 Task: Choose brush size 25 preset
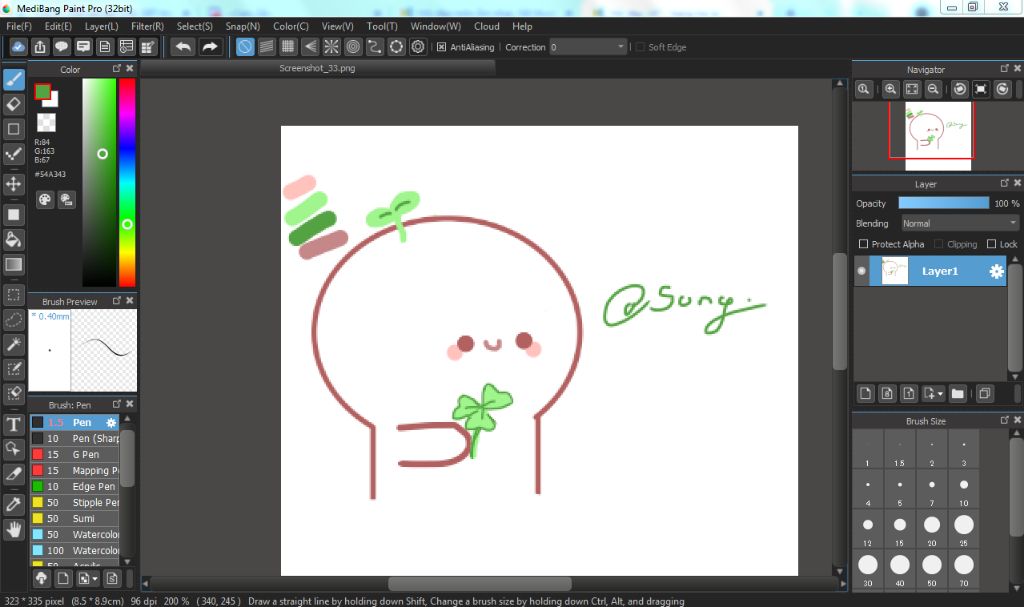pyautogui.click(x=964, y=529)
